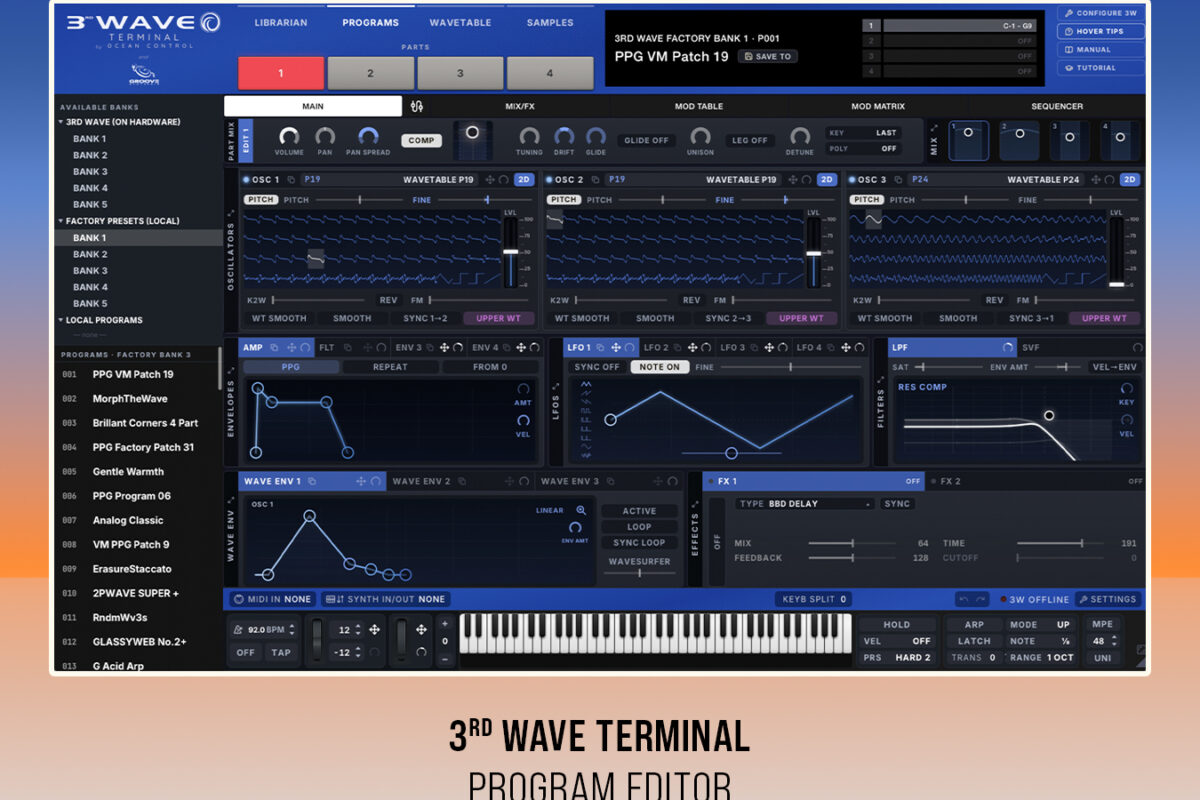Screen dimensions: 1200x800
Task: Toggle OSC 1 power indicator
Action: coord(247,180)
